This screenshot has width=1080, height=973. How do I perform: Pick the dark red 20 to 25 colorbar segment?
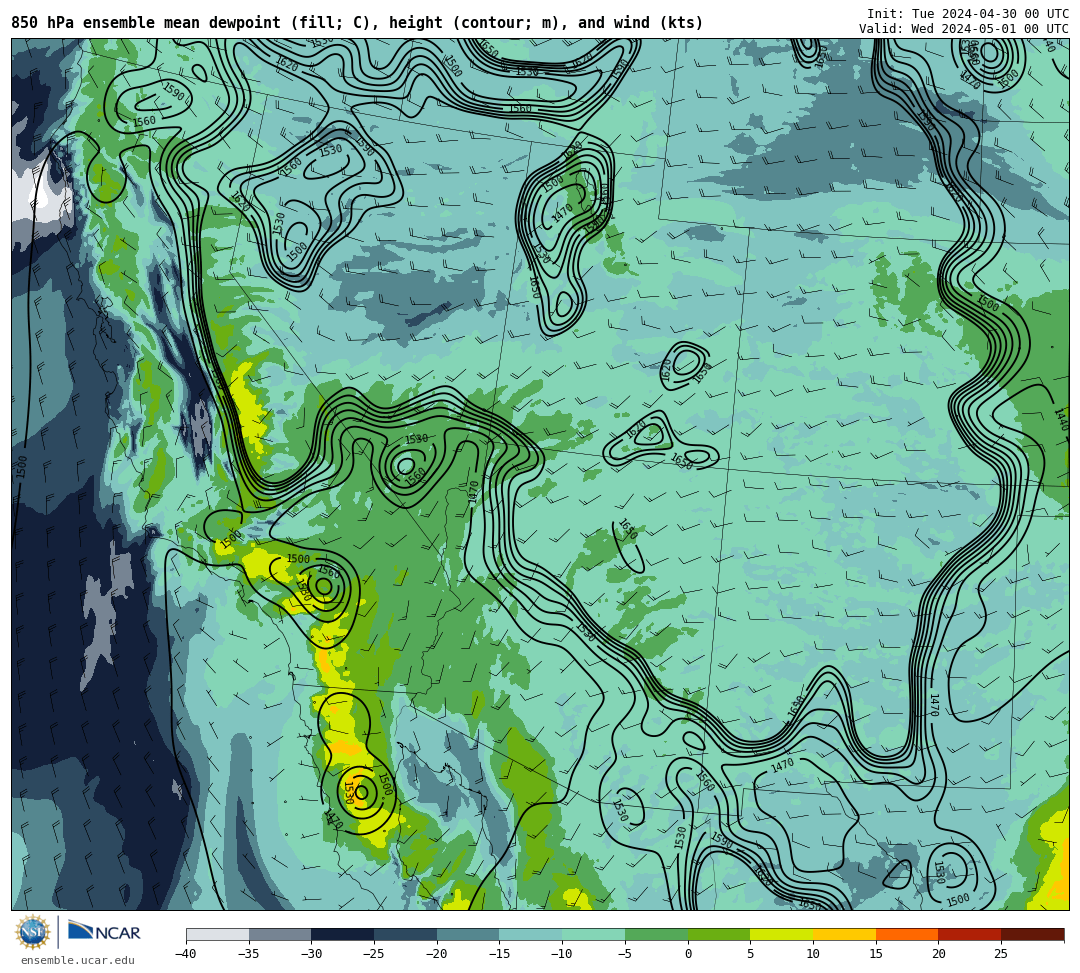[970, 934]
